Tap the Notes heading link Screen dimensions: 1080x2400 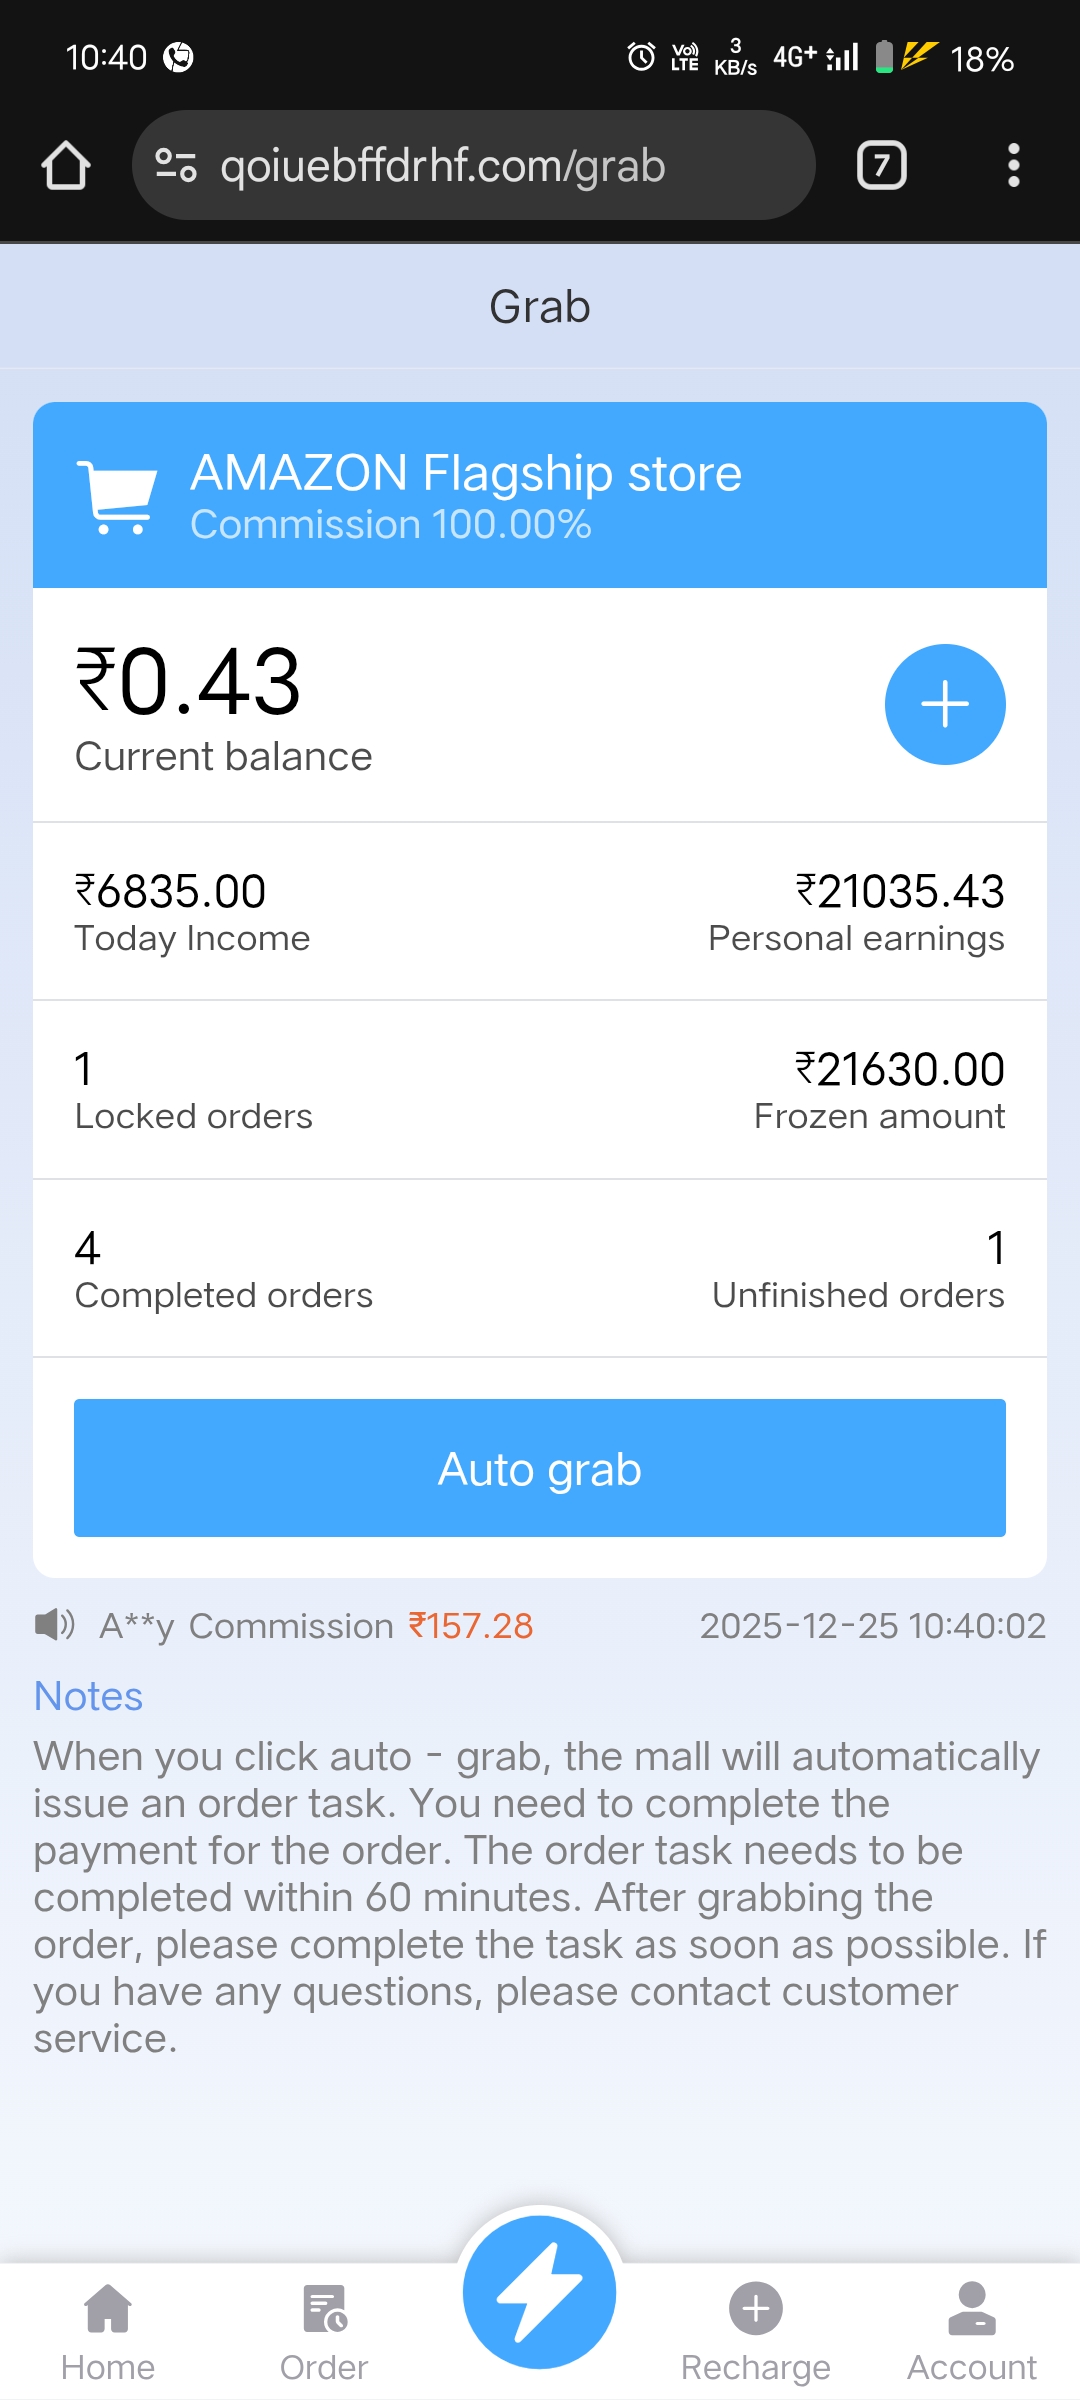tap(88, 1696)
